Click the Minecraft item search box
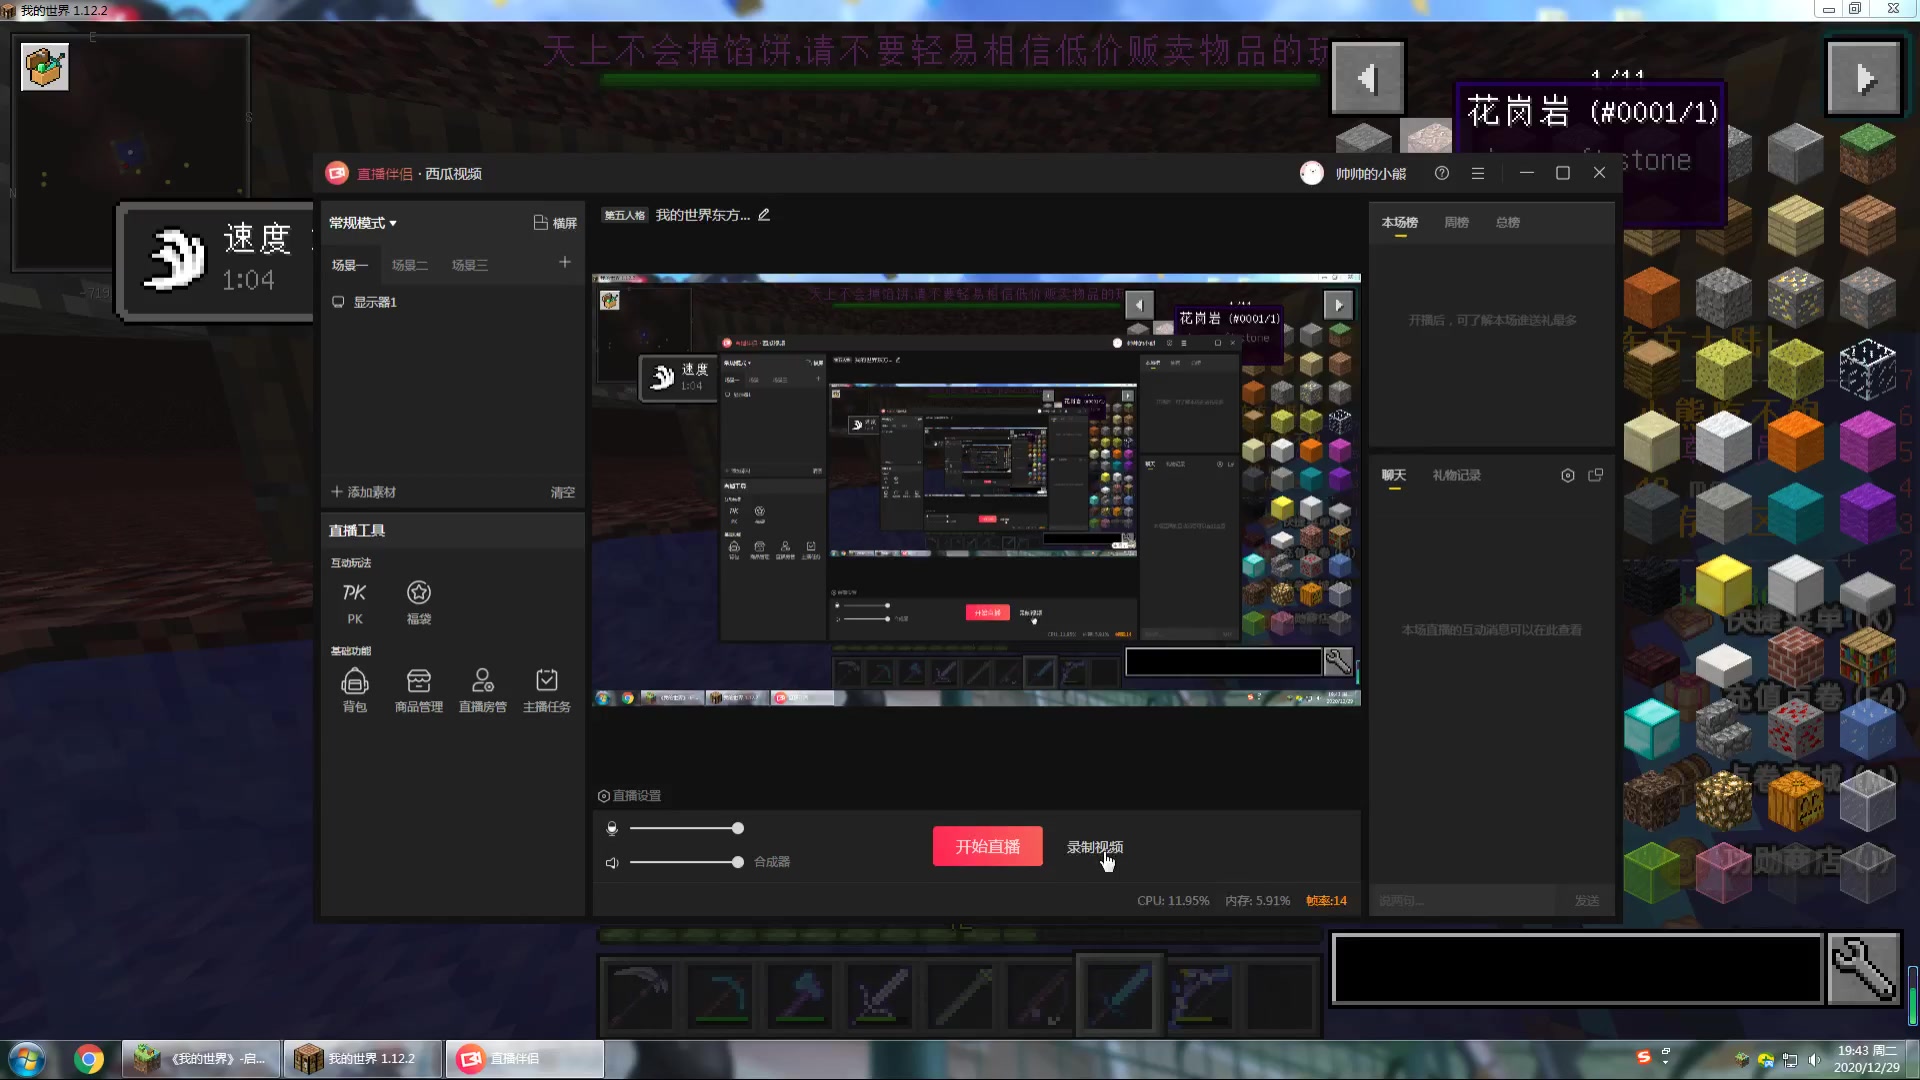Viewport: 1920px width, 1080px height. tap(1577, 968)
